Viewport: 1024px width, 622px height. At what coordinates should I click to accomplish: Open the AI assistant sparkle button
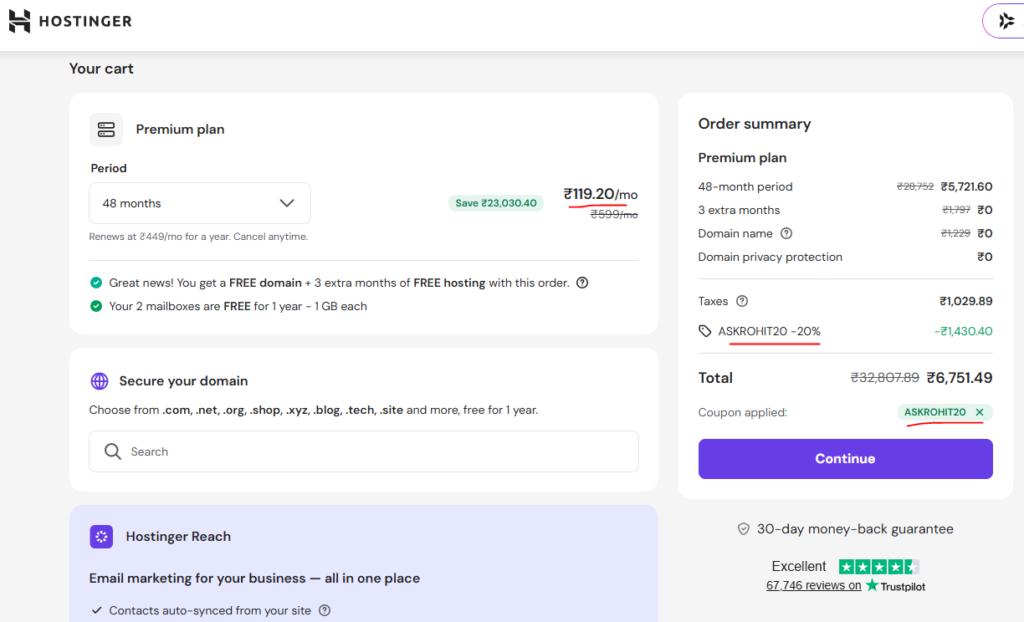1006,21
